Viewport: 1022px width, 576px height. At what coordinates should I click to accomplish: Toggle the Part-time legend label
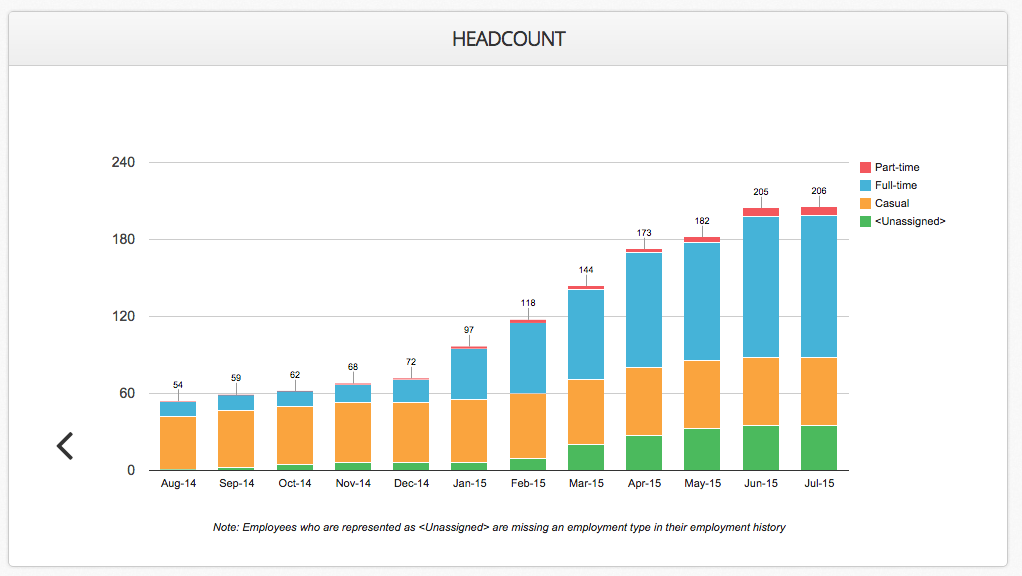coord(897,167)
